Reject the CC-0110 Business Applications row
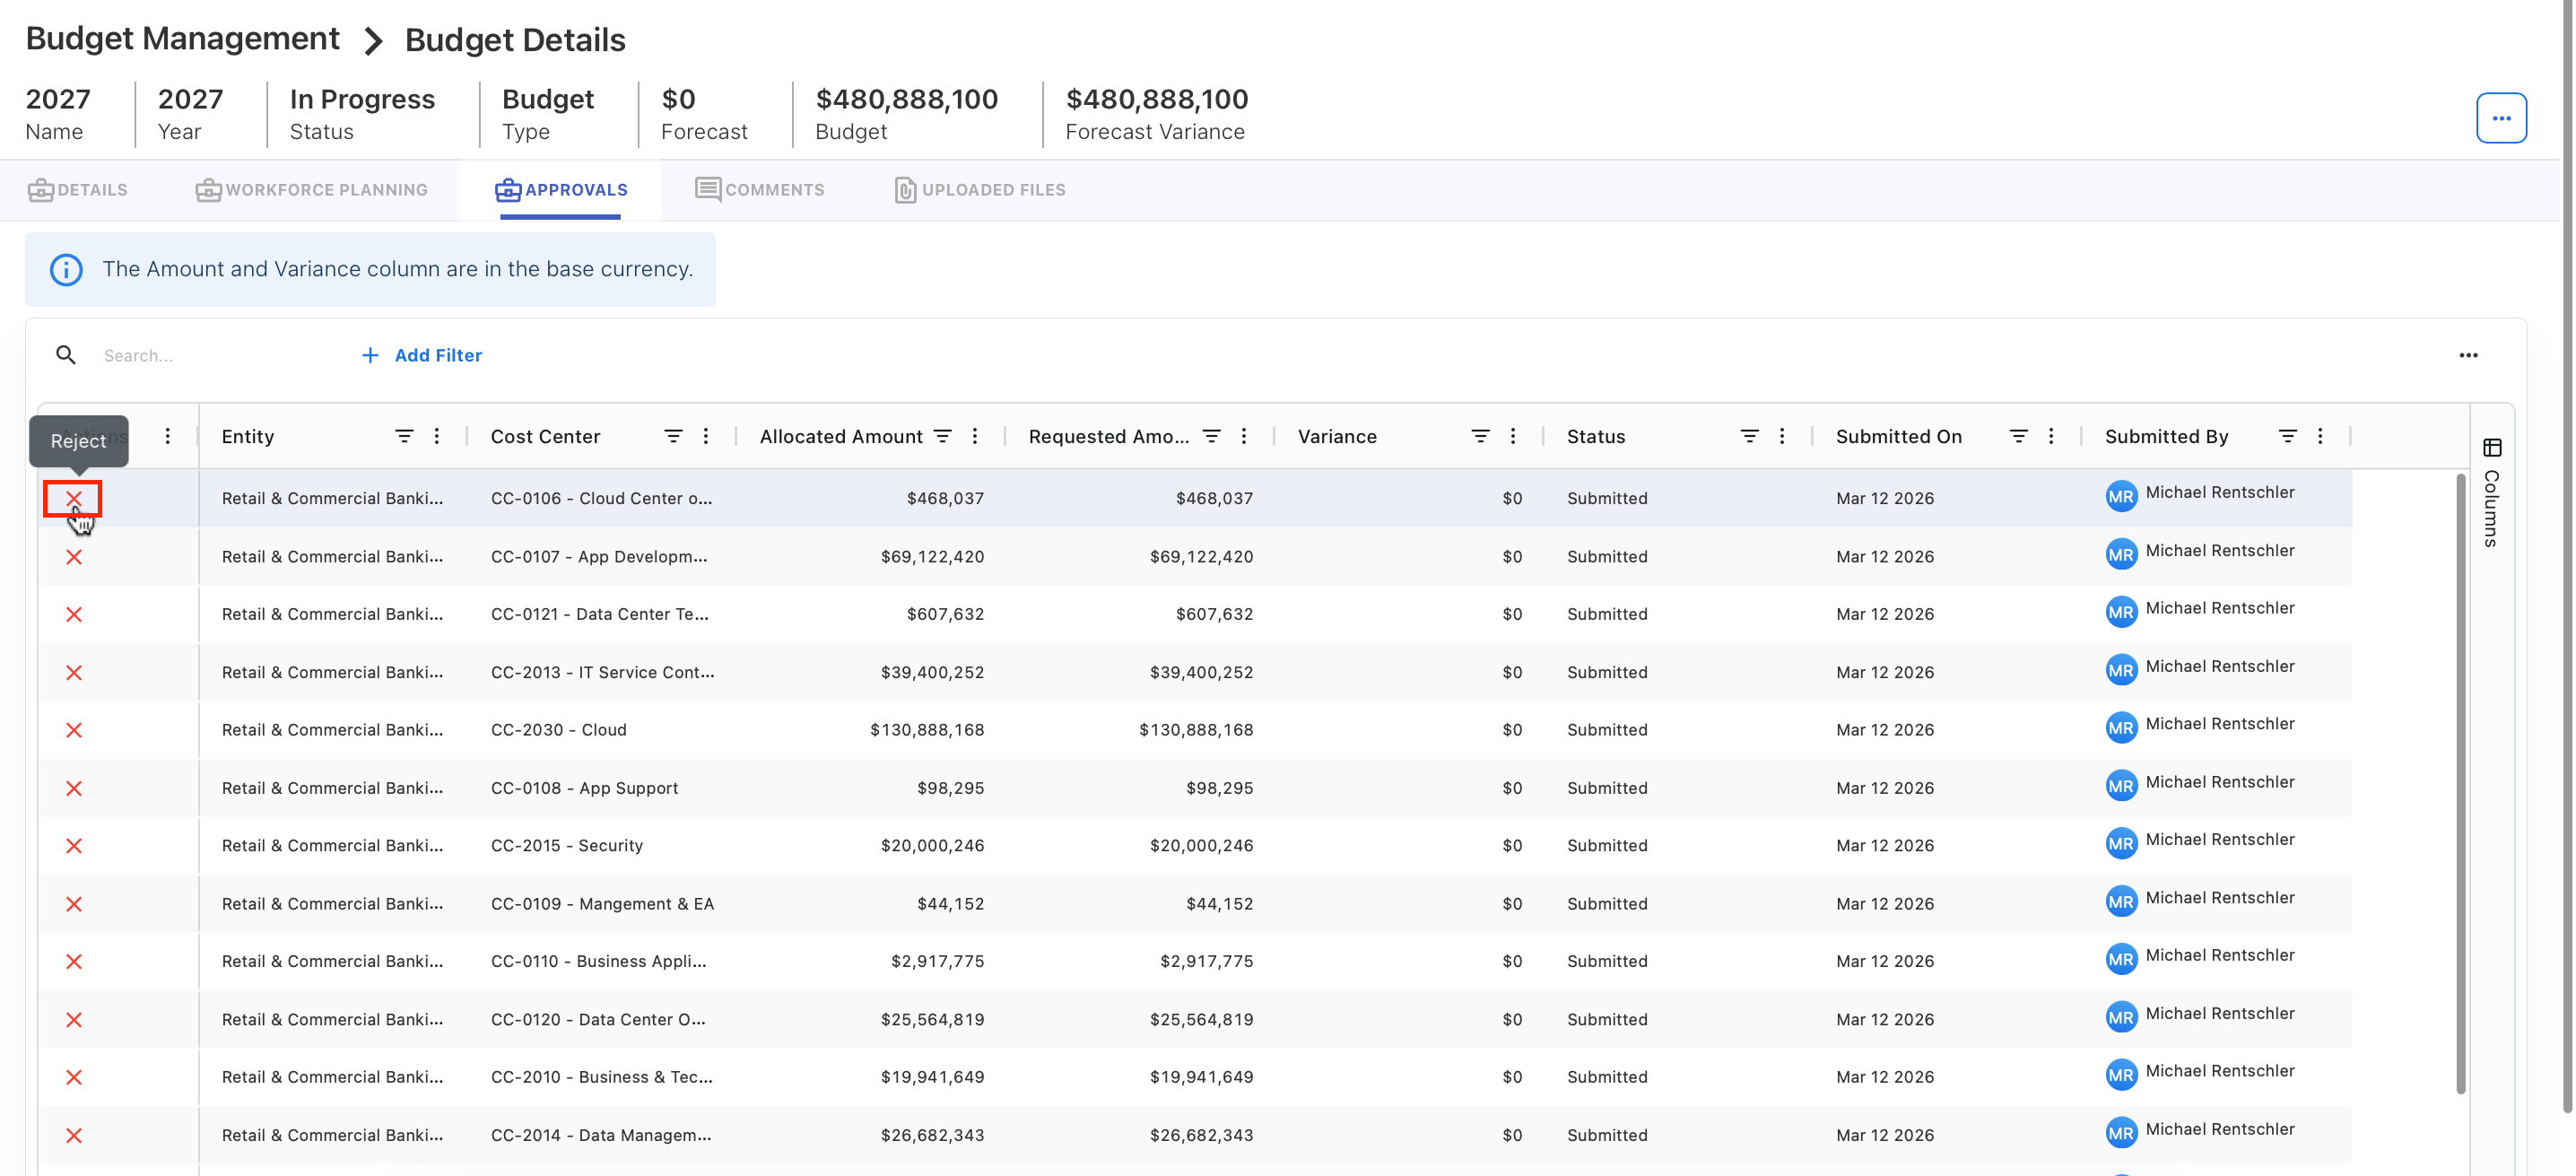The width and height of the screenshot is (2576, 1176). coord(73,961)
